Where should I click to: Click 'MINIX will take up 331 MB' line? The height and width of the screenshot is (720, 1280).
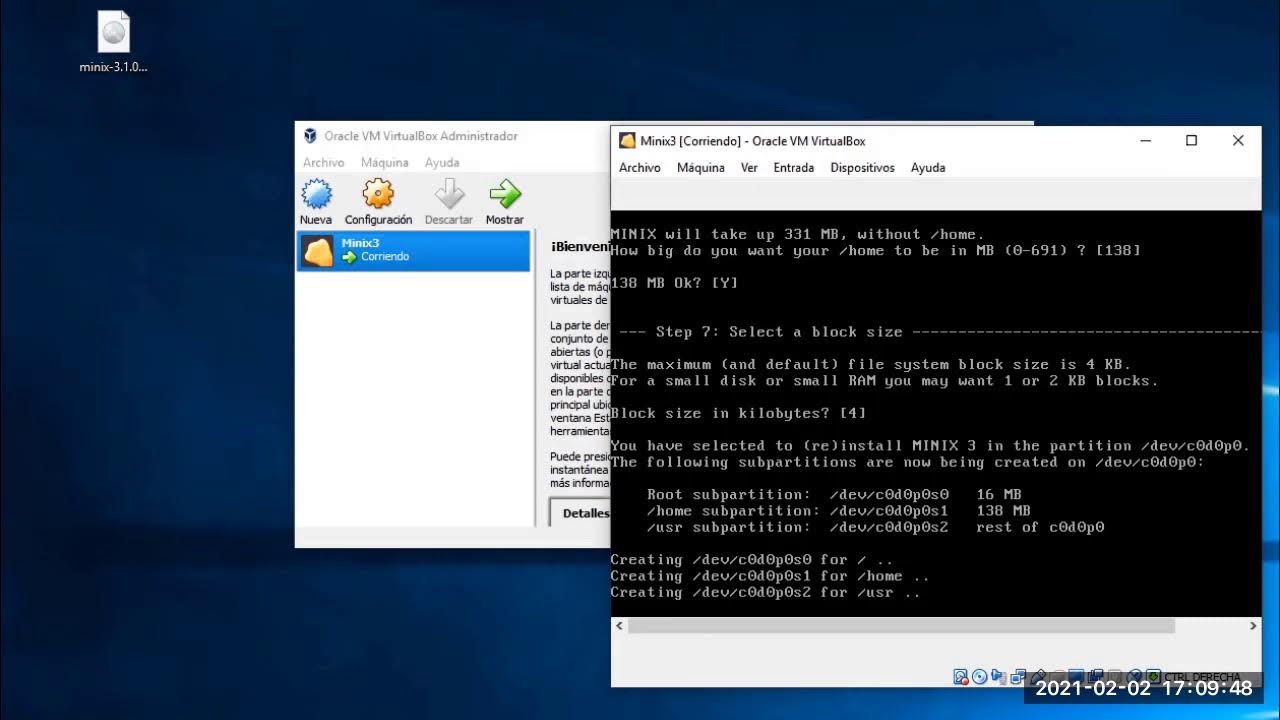[797, 234]
